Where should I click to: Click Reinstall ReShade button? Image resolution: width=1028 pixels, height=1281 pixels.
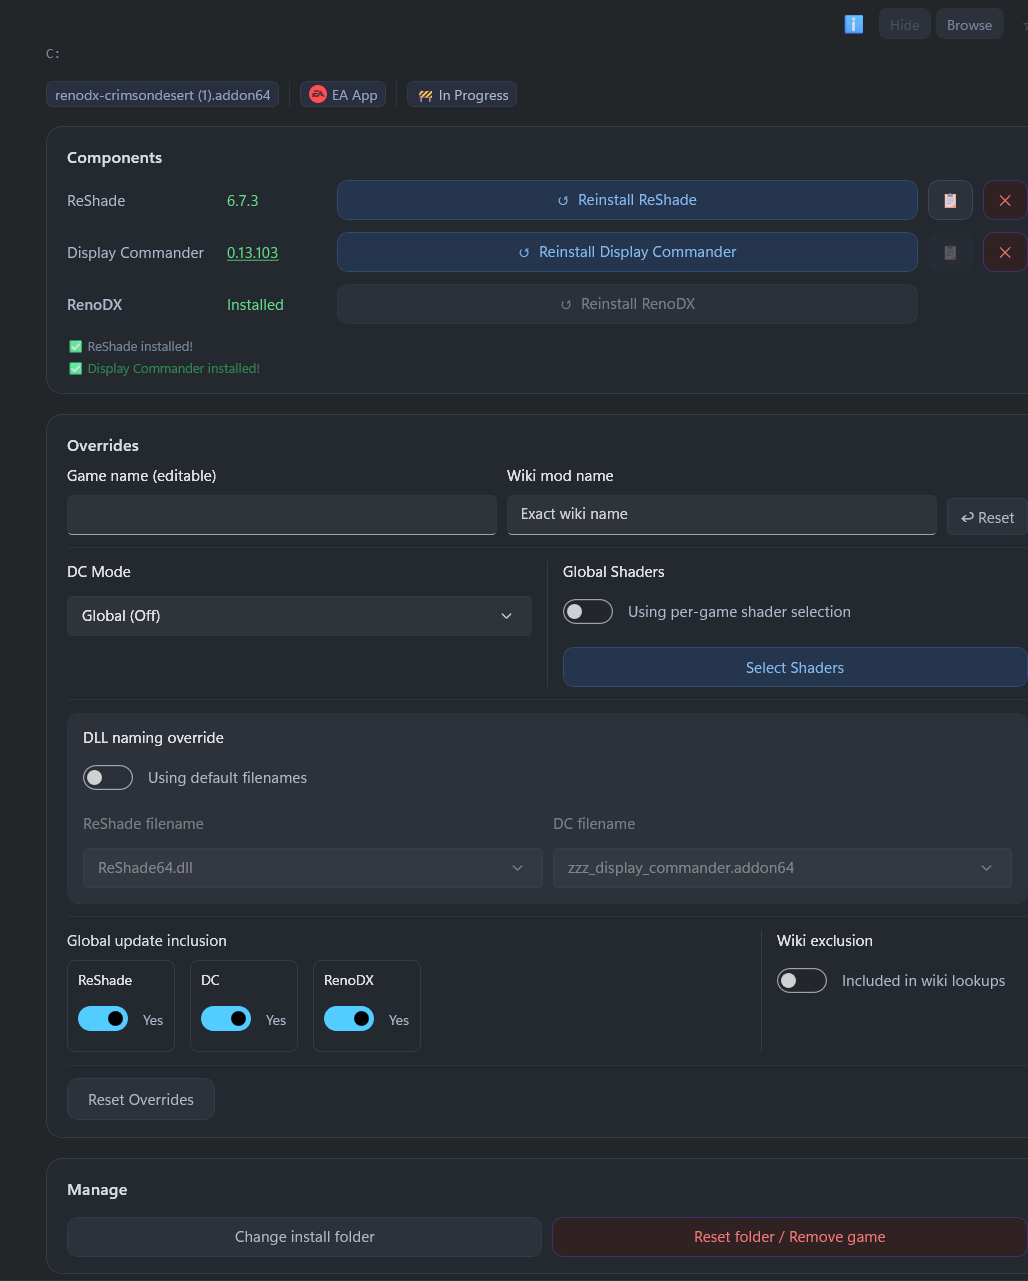627,200
